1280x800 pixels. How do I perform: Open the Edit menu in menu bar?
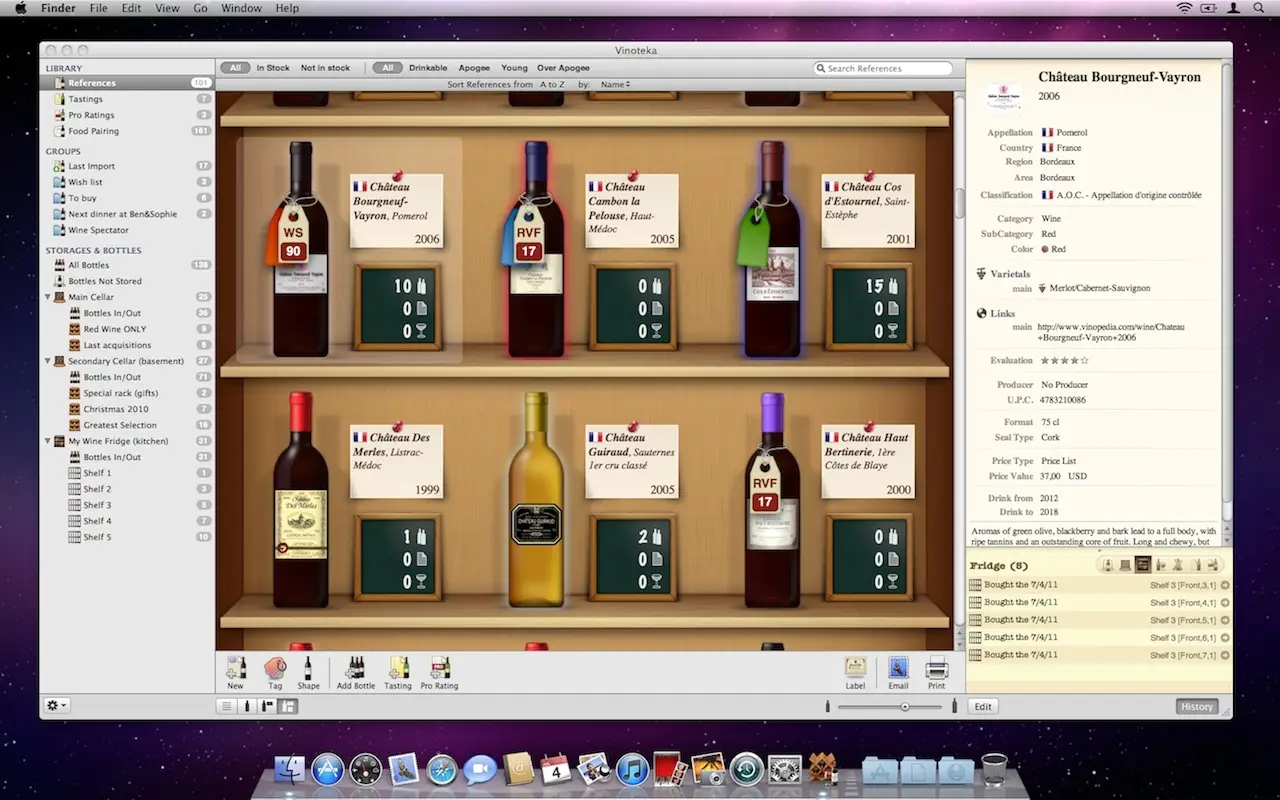(131, 8)
